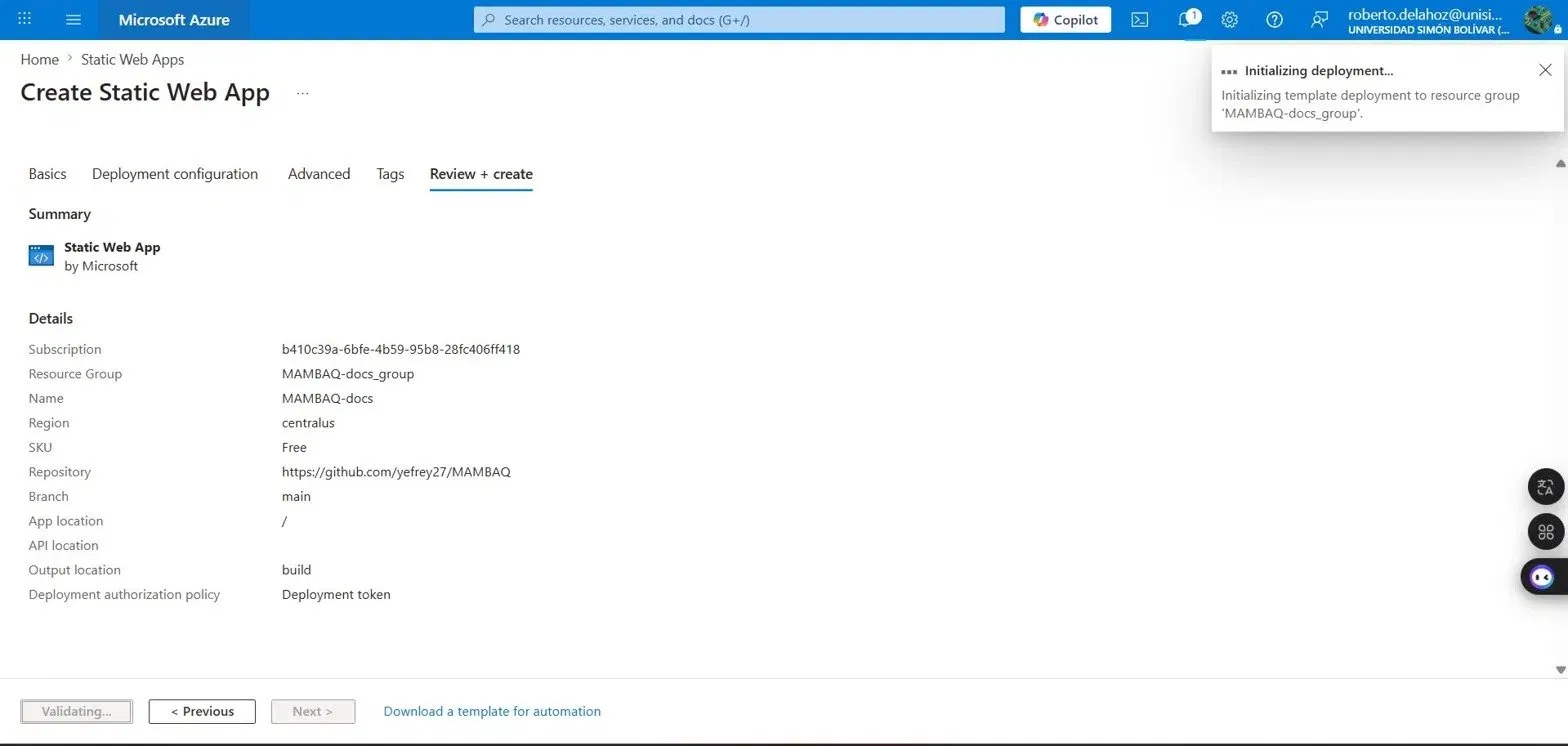Switch to the Deployment configuration tab
Screen dimensions: 1568x746
pos(175,174)
